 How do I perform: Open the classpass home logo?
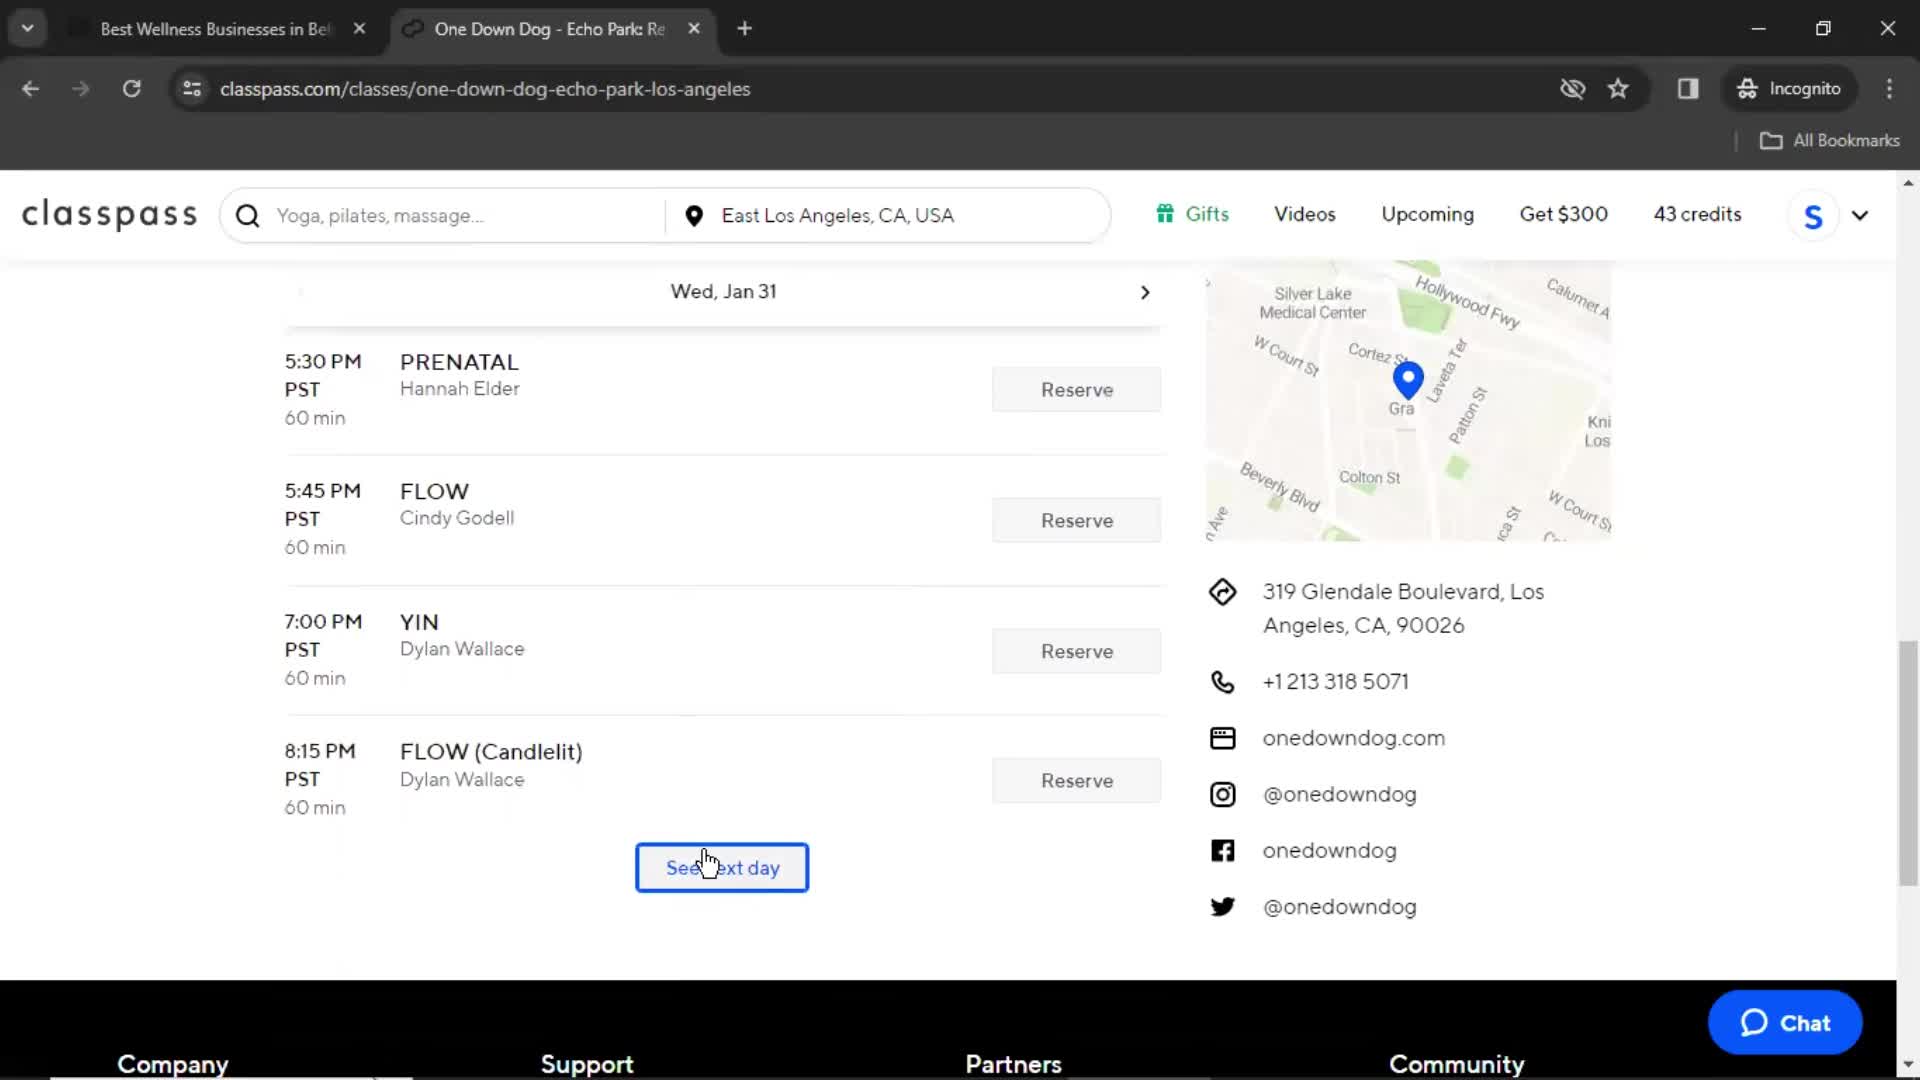tap(110, 215)
